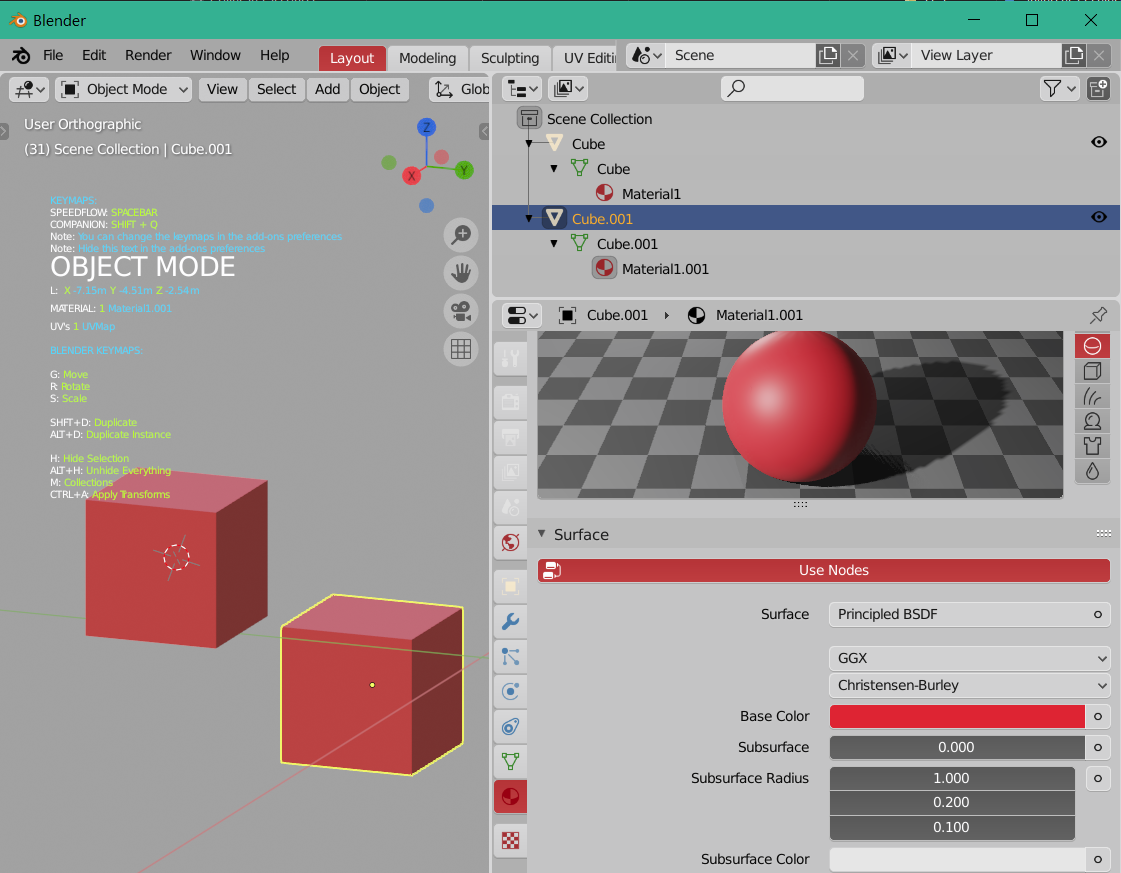
Task: Open outliner filter dropdown
Action: click(1059, 89)
